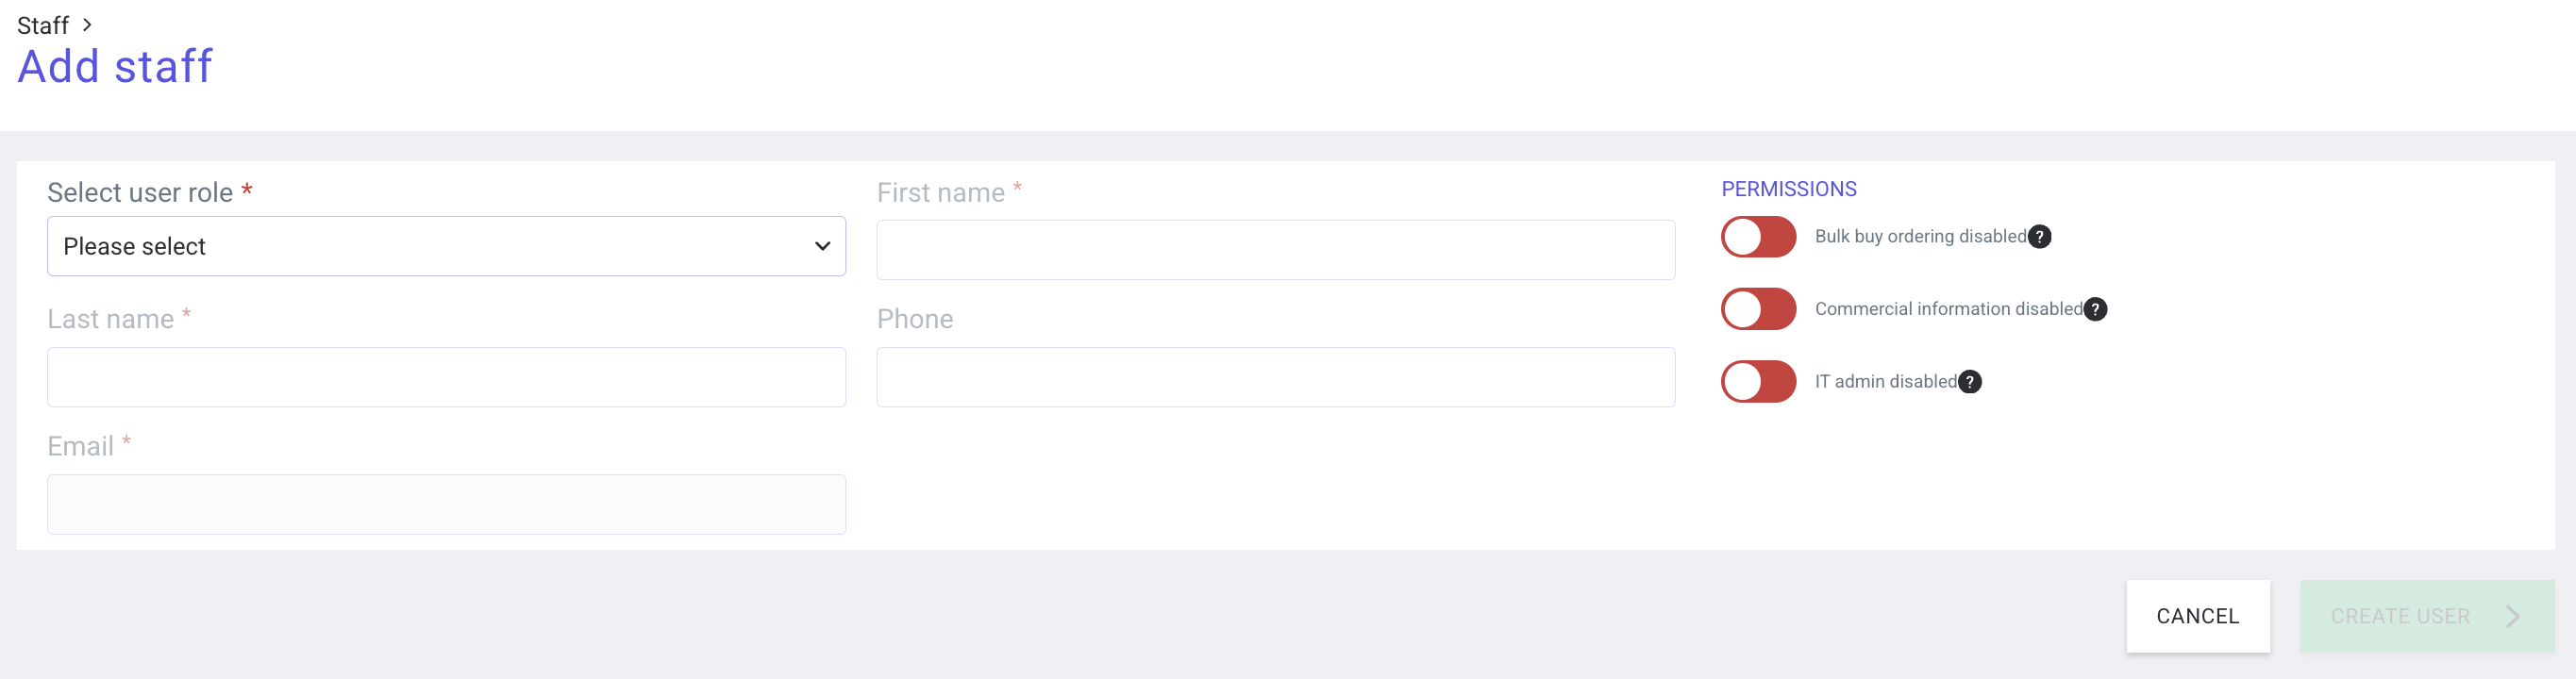Click the user role dropdown chevron arrow
Image resolution: width=2576 pixels, height=679 pixels.
(822, 246)
